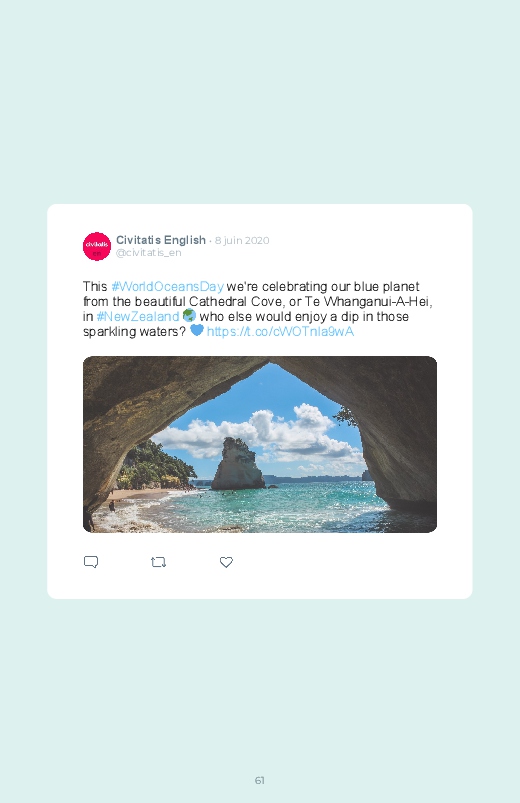Open the Civitatis English profile name
This screenshot has width=520, height=803.
click(161, 240)
